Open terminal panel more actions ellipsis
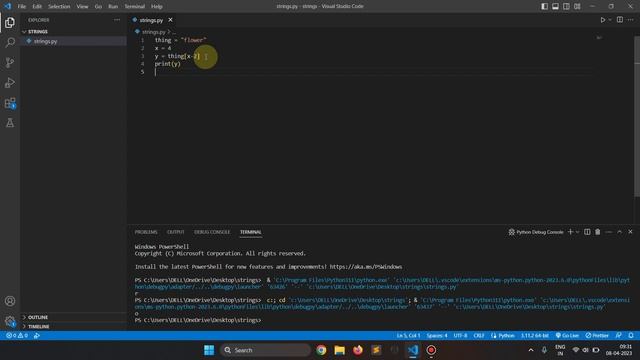This screenshot has height=360, width=640. [x=609, y=232]
